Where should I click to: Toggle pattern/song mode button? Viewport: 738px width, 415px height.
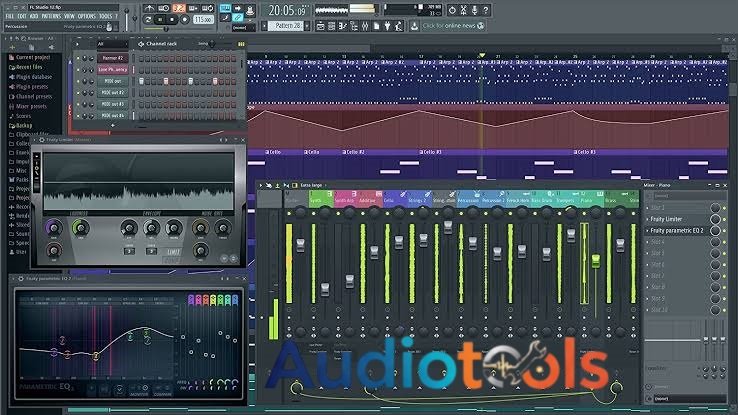click(x=149, y=20)
